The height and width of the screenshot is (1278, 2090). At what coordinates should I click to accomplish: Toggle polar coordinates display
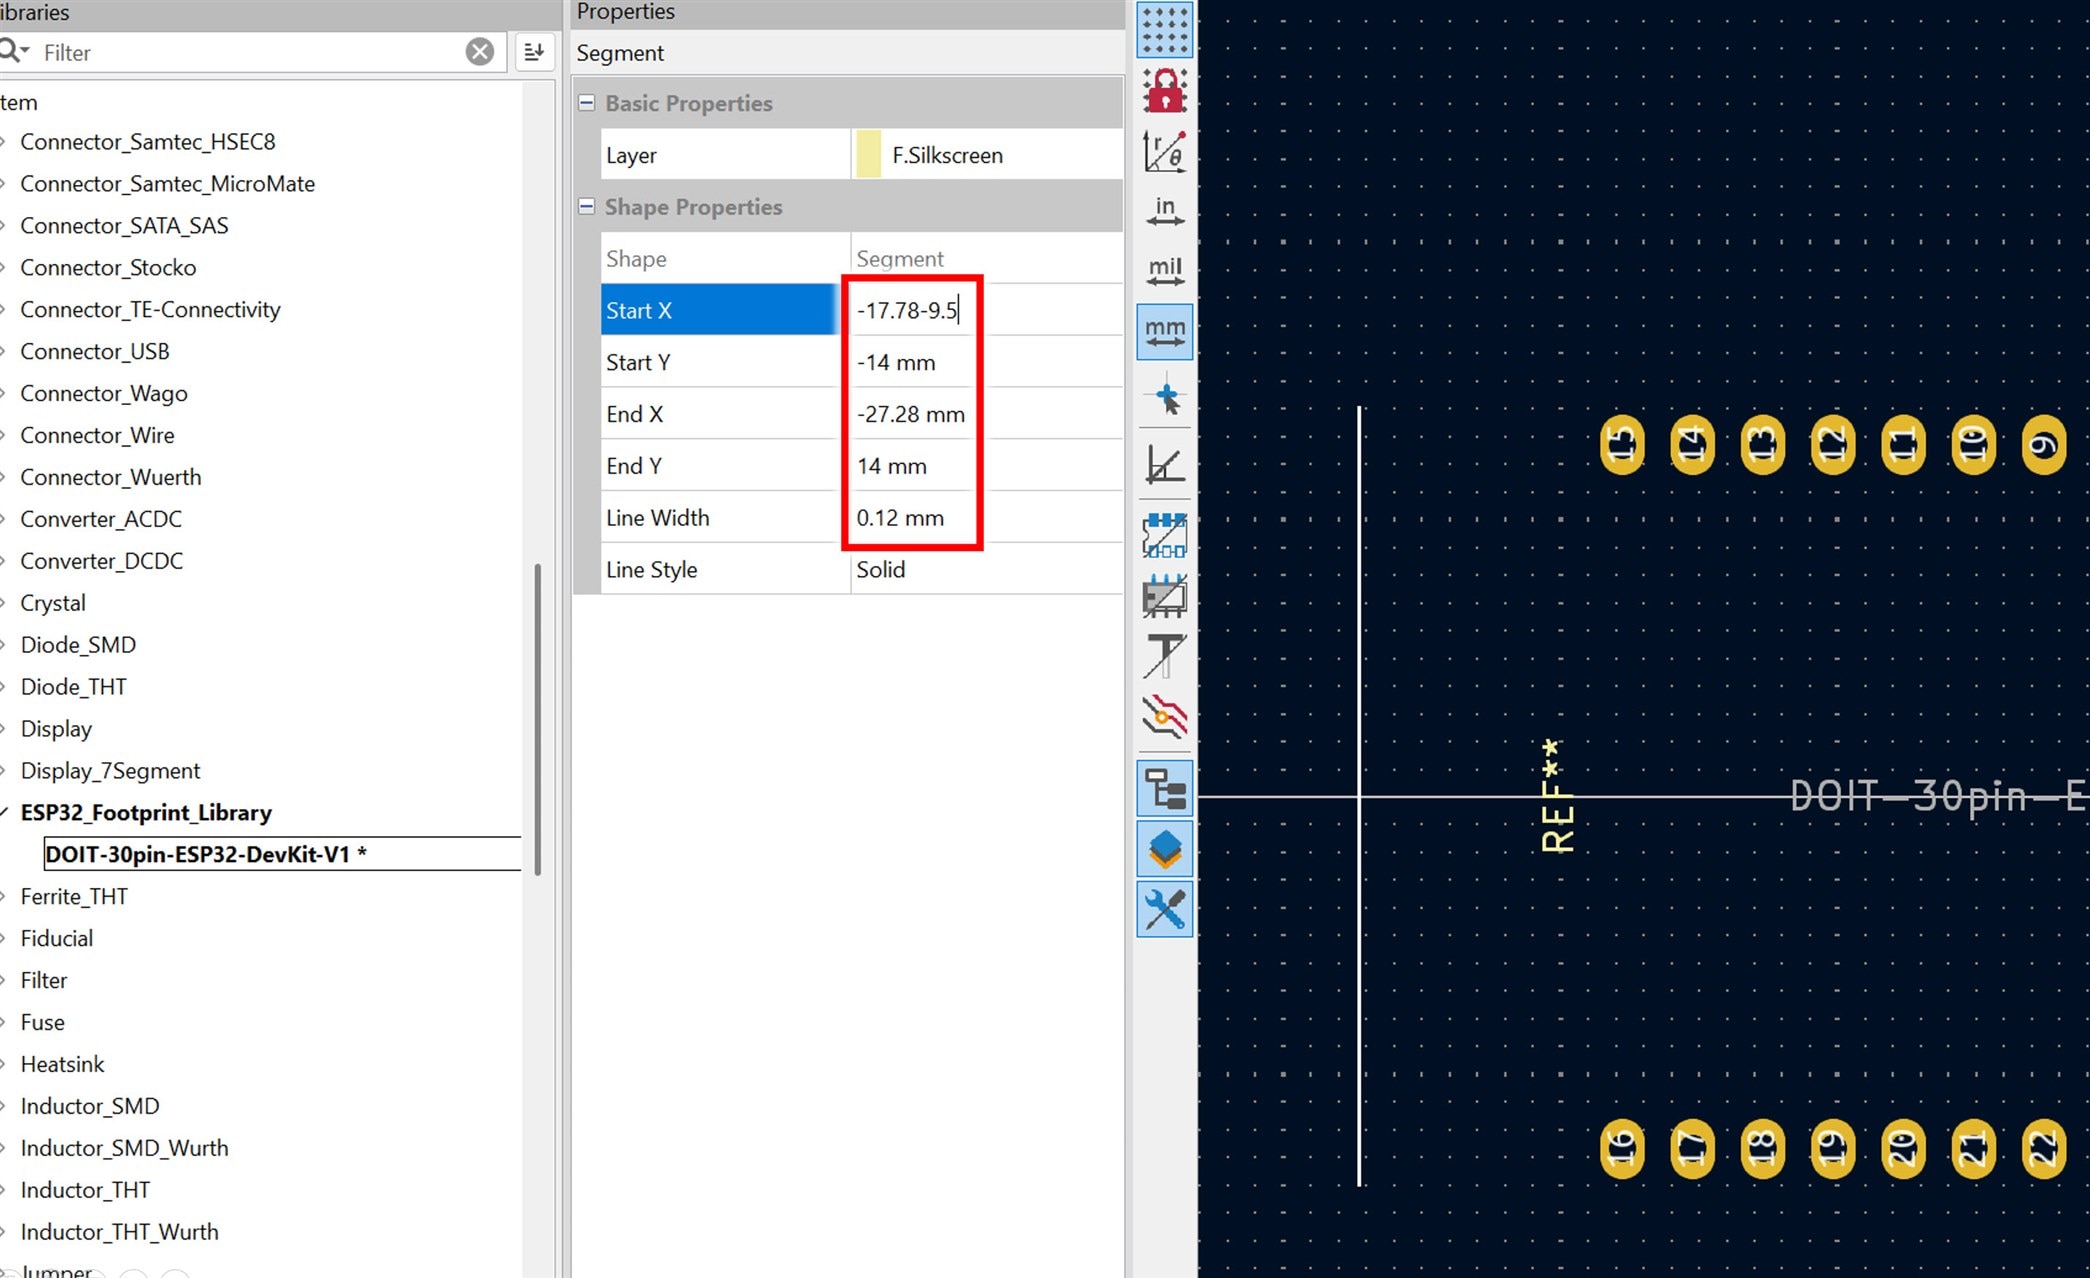[1164, 152]
